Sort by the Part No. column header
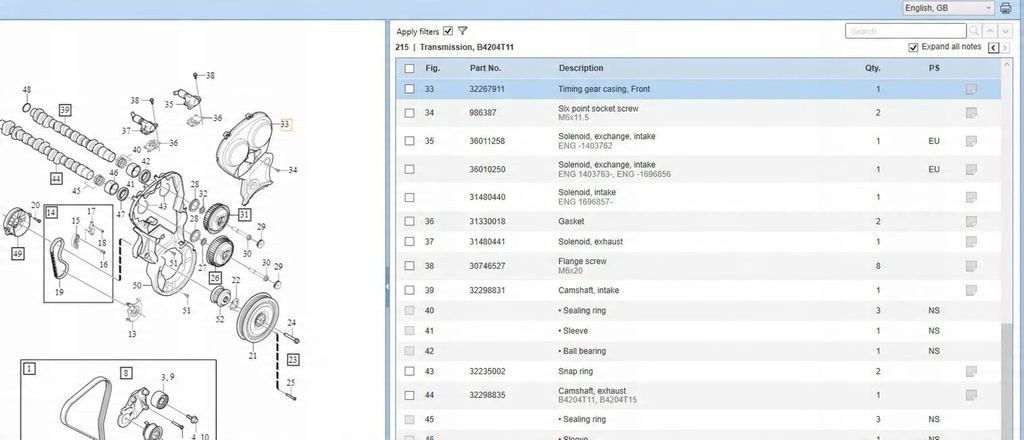1024x440 pixels. tap(485, 68)
